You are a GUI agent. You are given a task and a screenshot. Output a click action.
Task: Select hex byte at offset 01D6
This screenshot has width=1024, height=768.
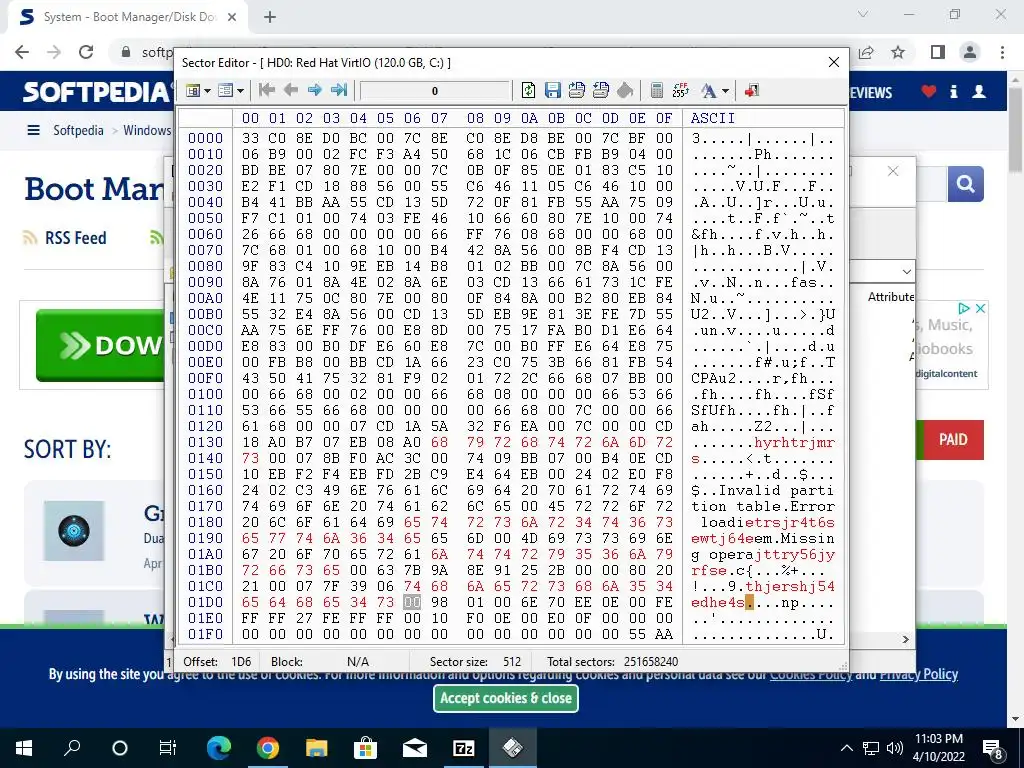tap(412, 602)
